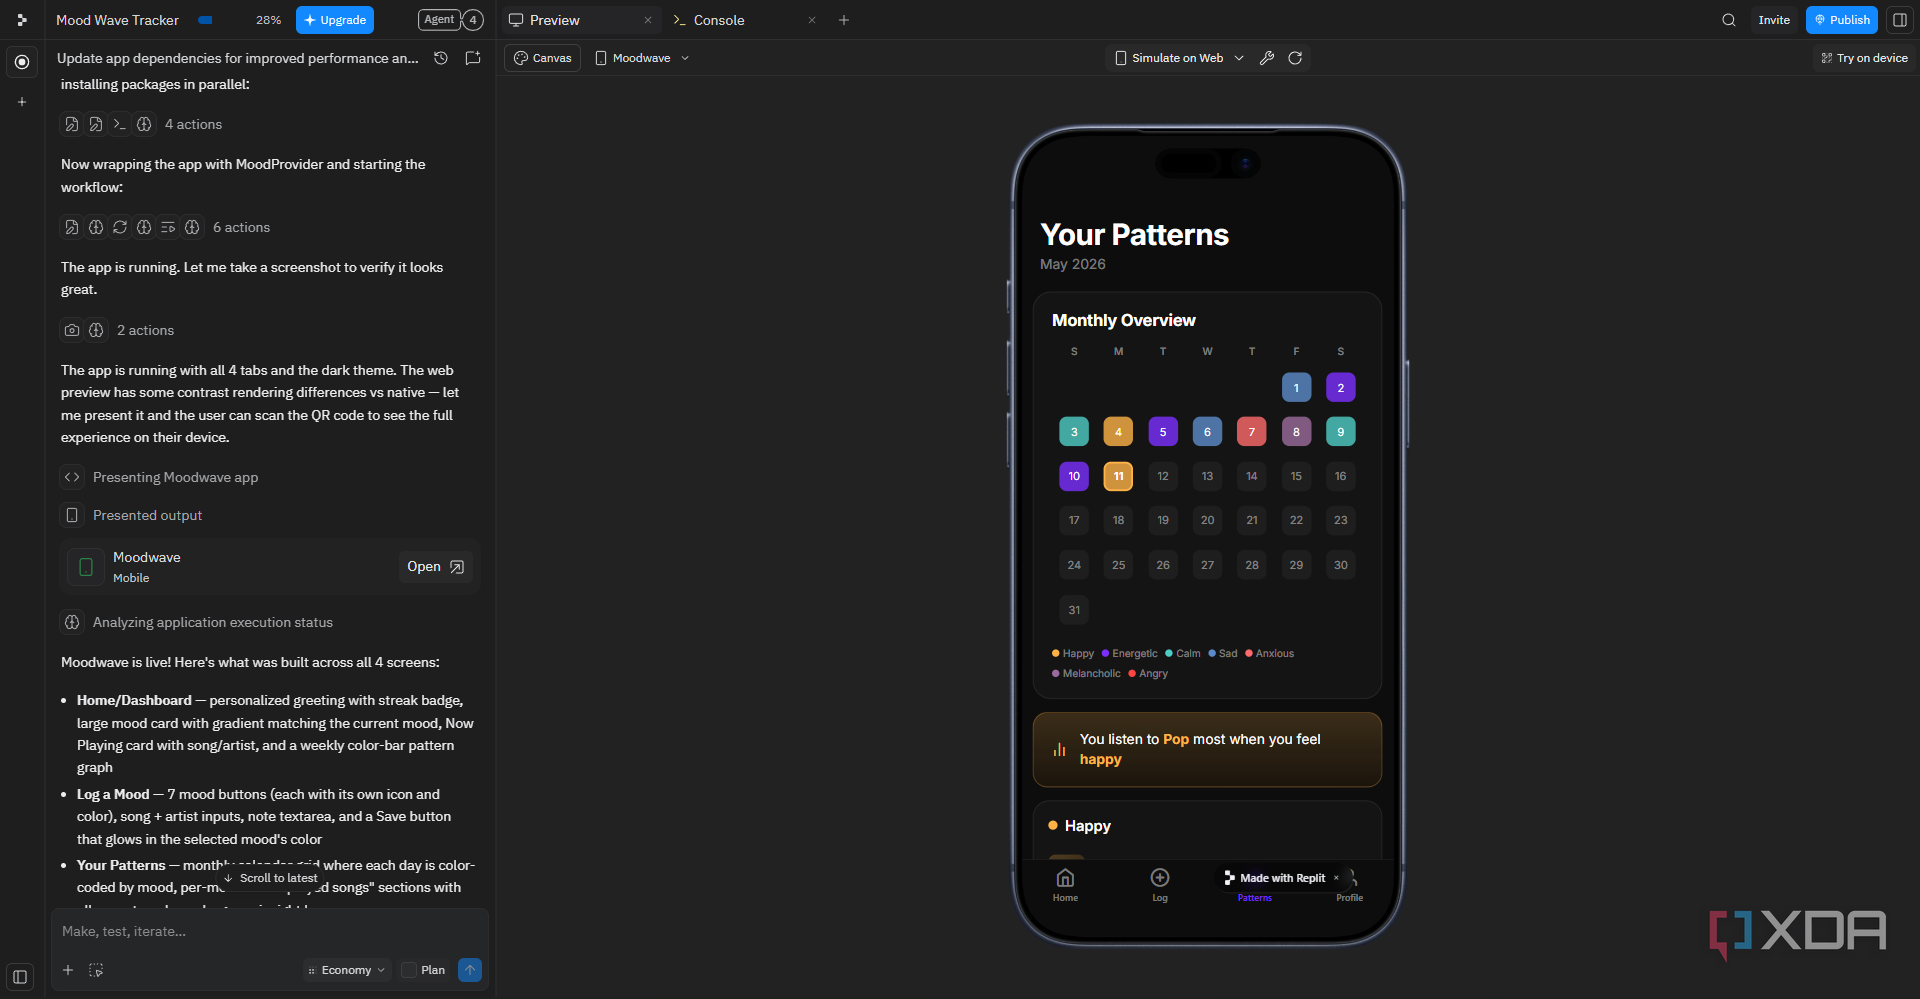Select the orange day 11 calendar cell
The height and width of the screenshot is (999, 1920).
1118,476
